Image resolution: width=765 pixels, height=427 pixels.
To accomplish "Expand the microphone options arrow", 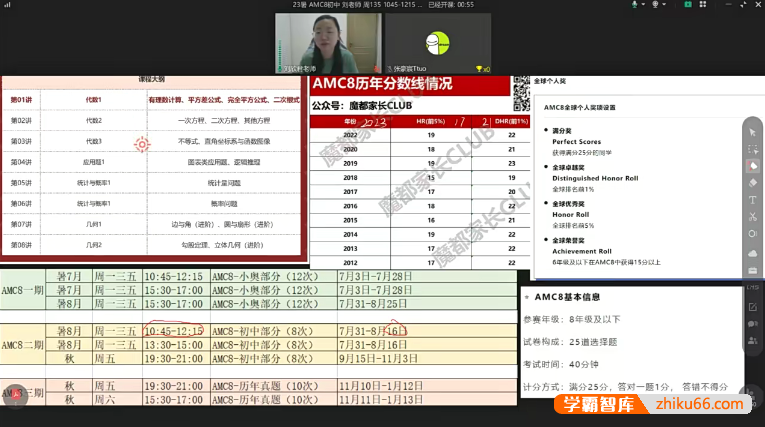I will point(643,4).
